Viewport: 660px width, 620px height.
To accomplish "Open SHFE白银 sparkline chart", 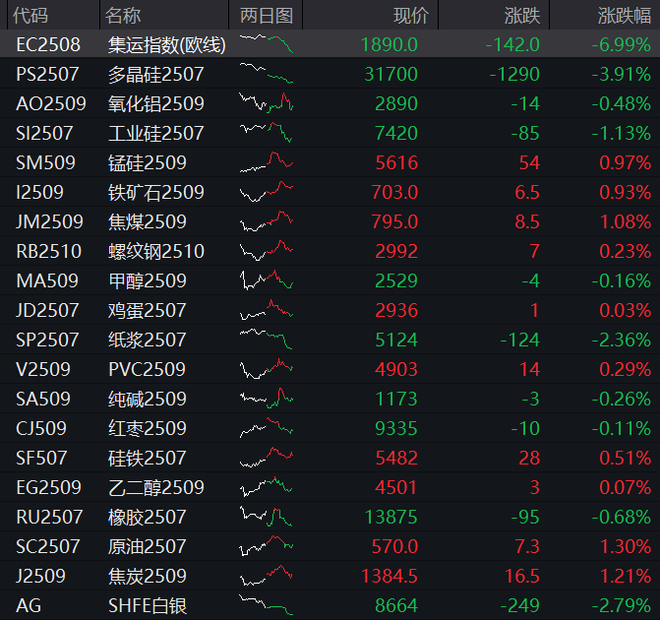I will [x=266, y=605].
